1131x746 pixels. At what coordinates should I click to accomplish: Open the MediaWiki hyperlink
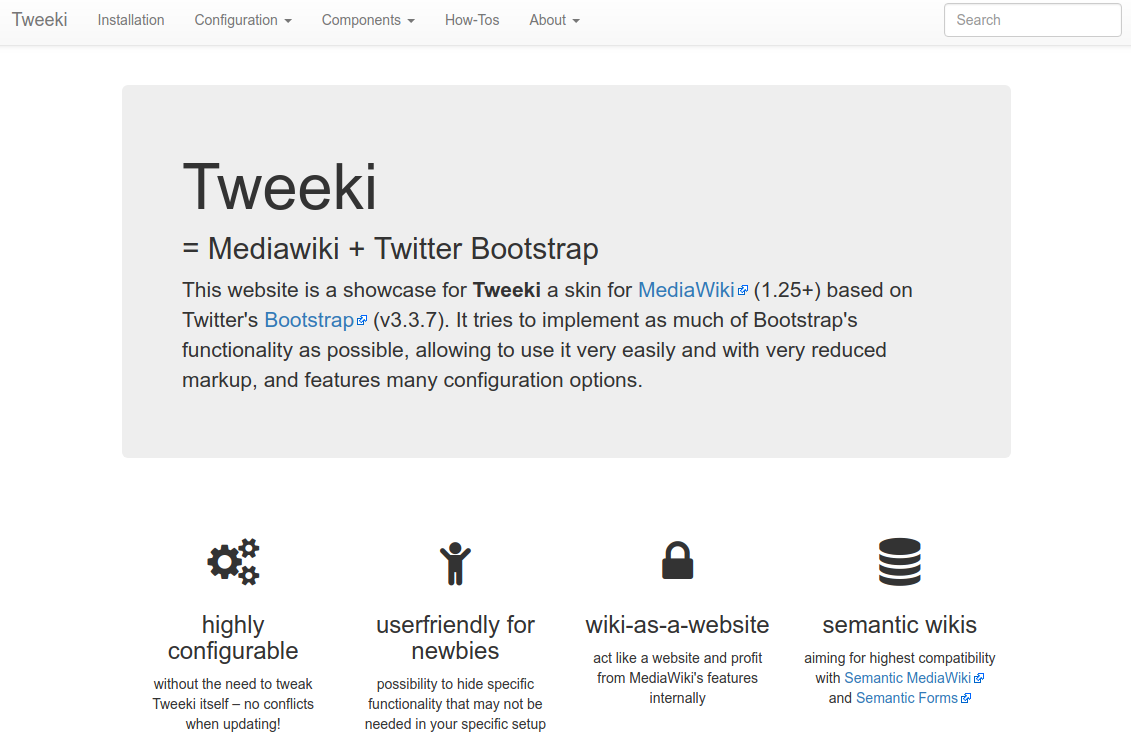[x=686, y=290]
